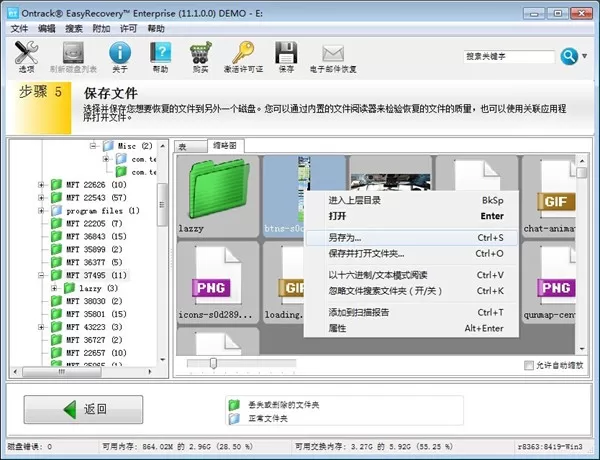Screen dimensions: 600x460
Task: Open the 帮助 menu in menu bar
Action: tap(156, 29)
